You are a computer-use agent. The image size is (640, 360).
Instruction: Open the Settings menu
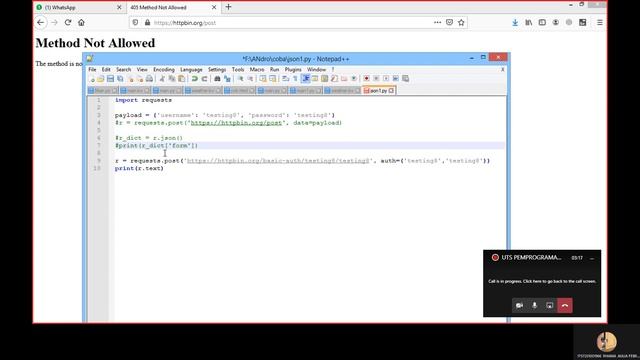[x=217, y=70]
